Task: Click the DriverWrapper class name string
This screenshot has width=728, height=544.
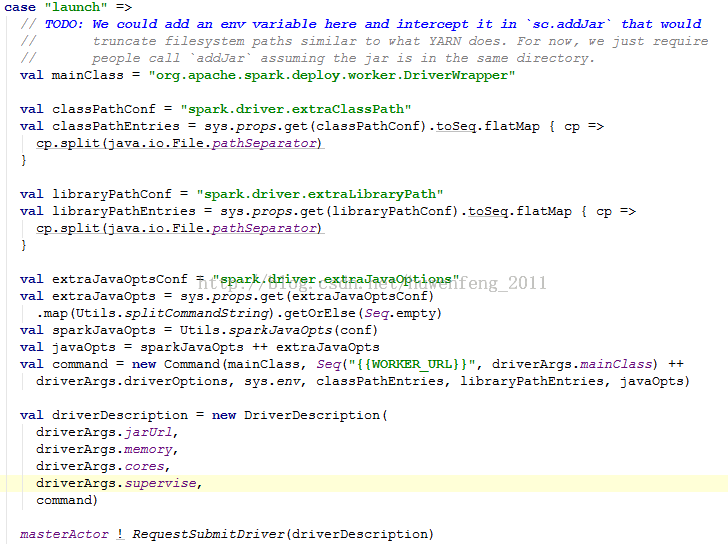Action: pos(331,75)
